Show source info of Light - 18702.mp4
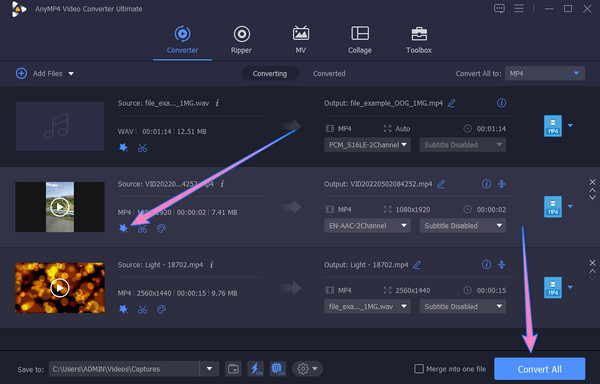 tap(212, 265)
